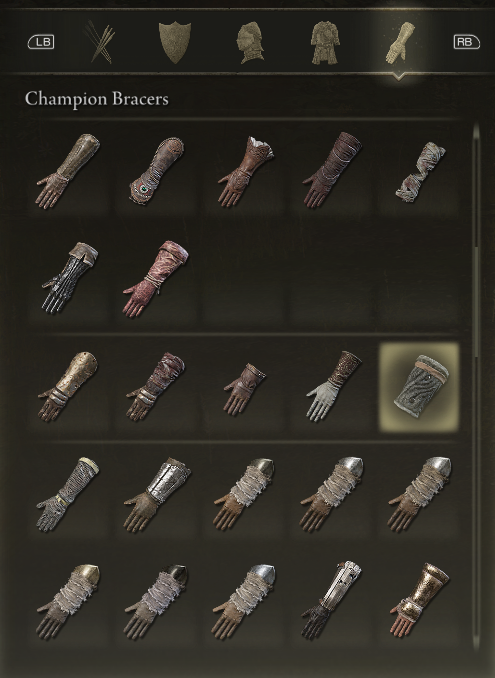495x678 pixels.
Task: Switch to the chest armor tab
Action: (x=326, y=43)
